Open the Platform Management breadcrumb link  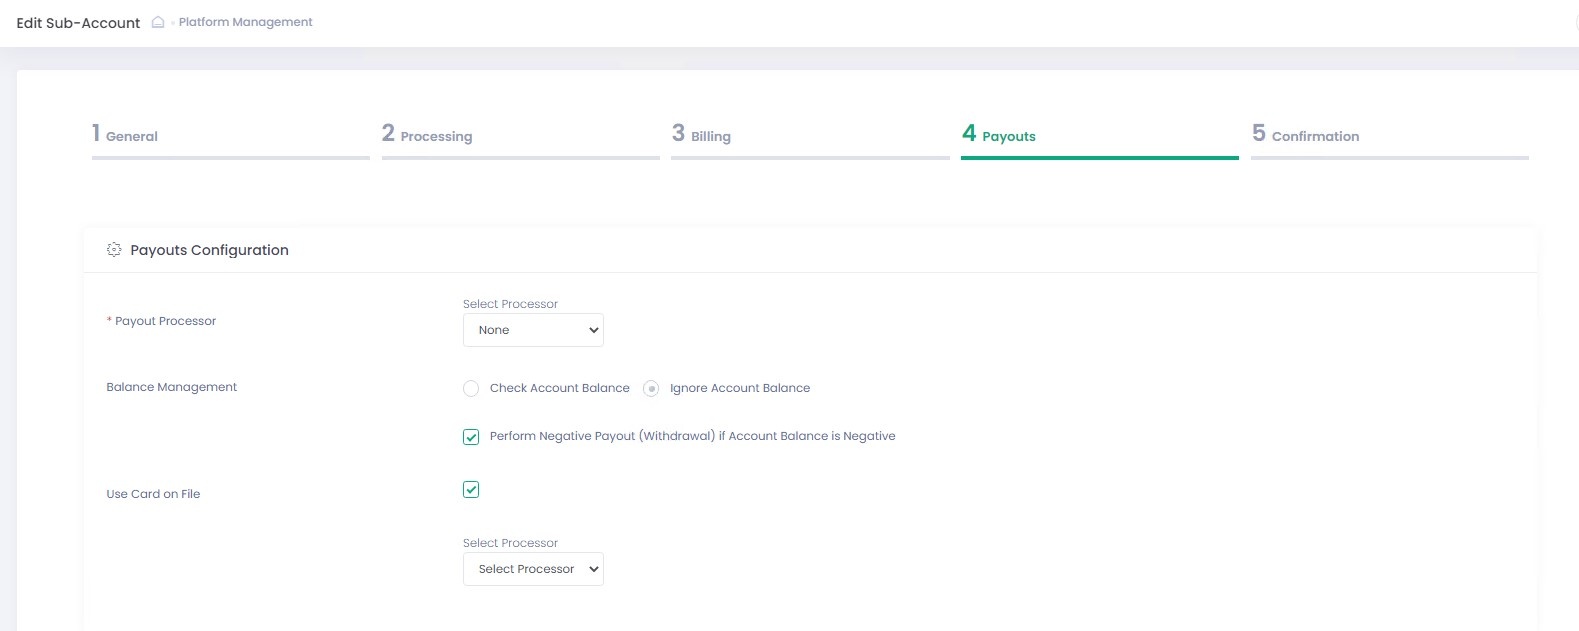point(245,22)
